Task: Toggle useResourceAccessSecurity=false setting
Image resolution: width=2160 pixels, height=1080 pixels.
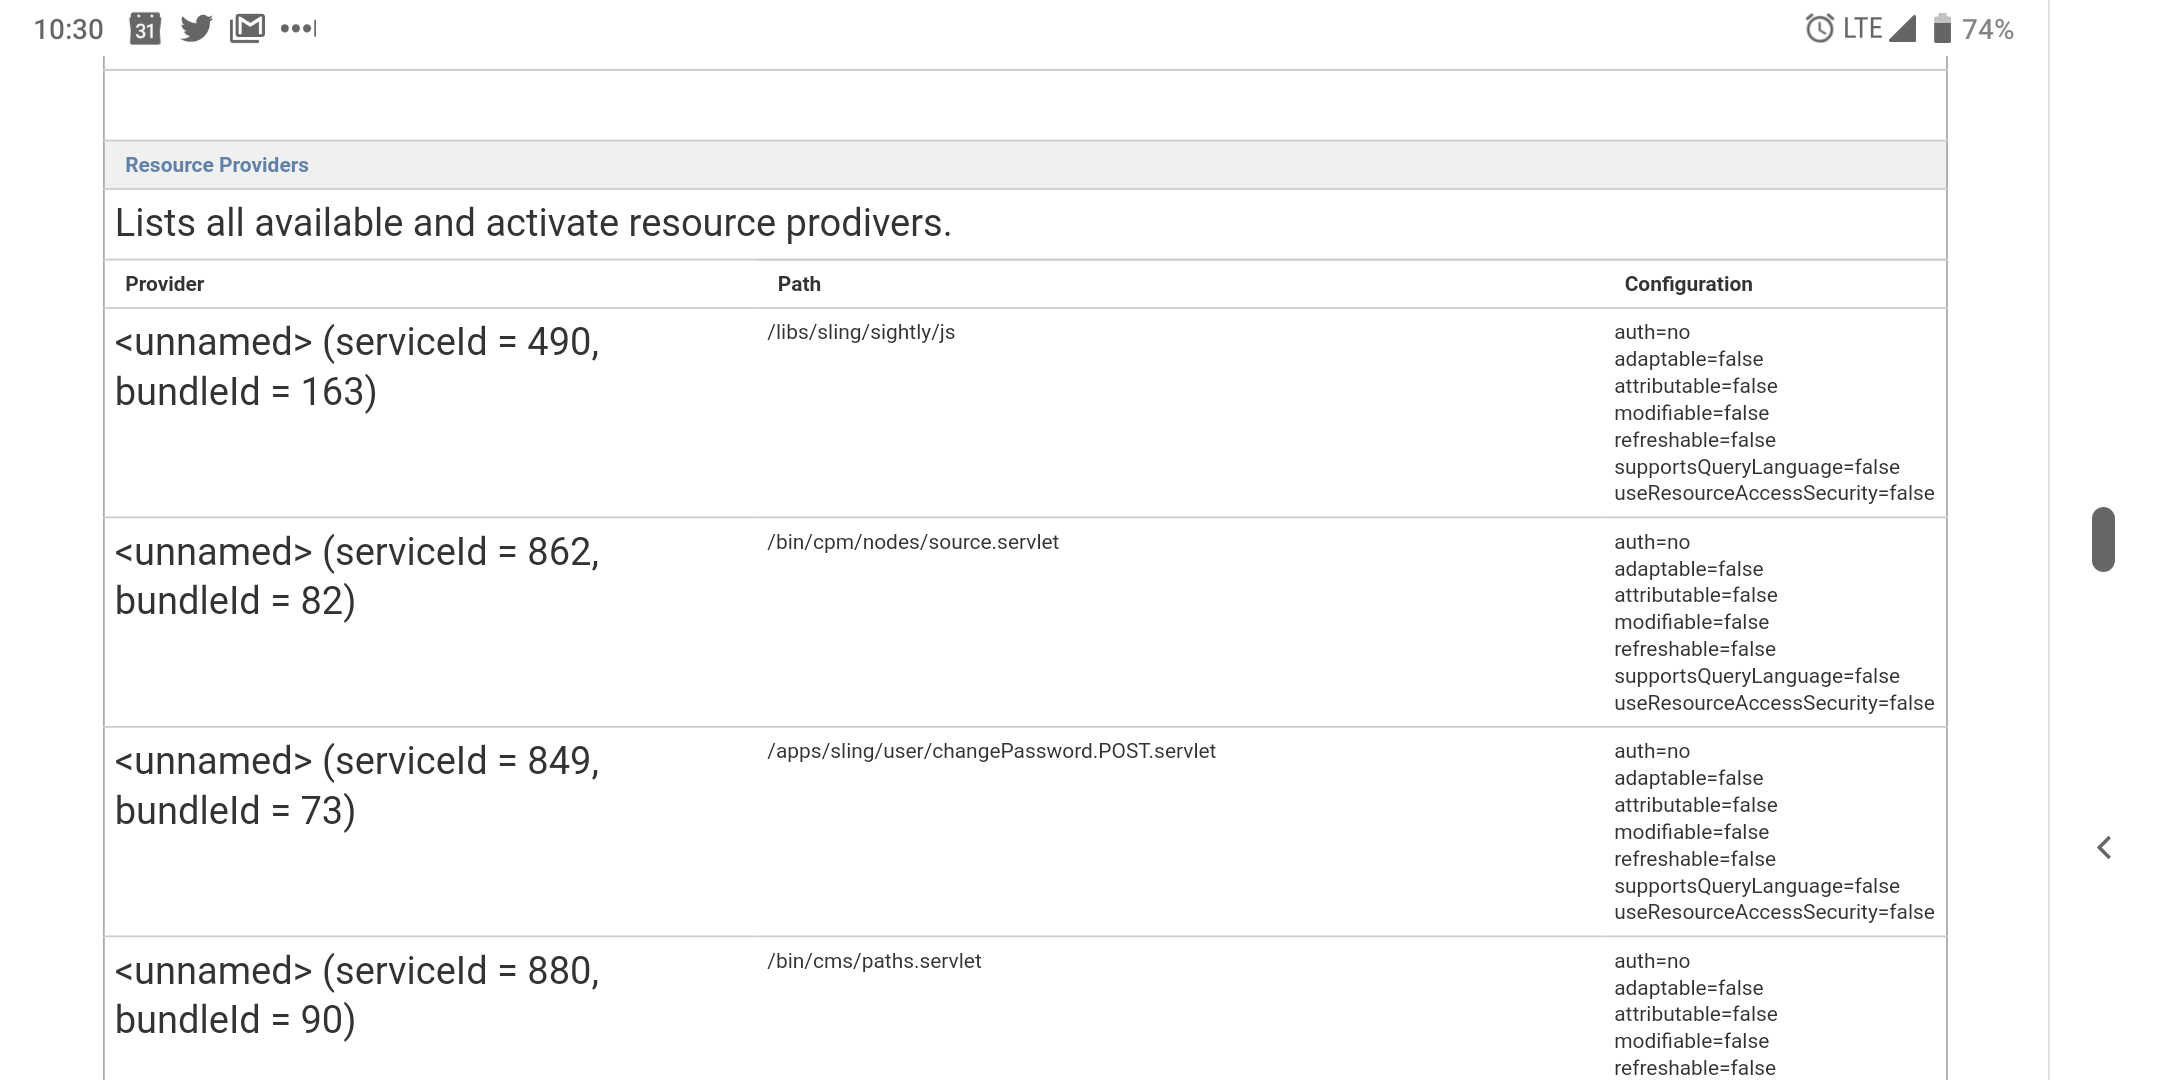Action: pos(1773,493)
